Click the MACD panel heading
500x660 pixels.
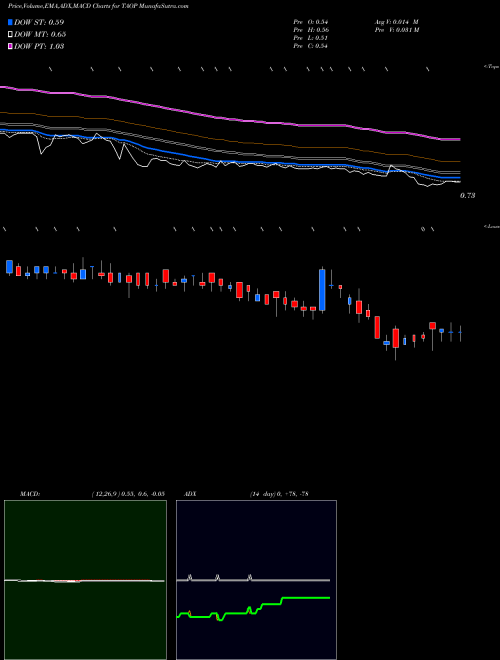click(30, 494)
